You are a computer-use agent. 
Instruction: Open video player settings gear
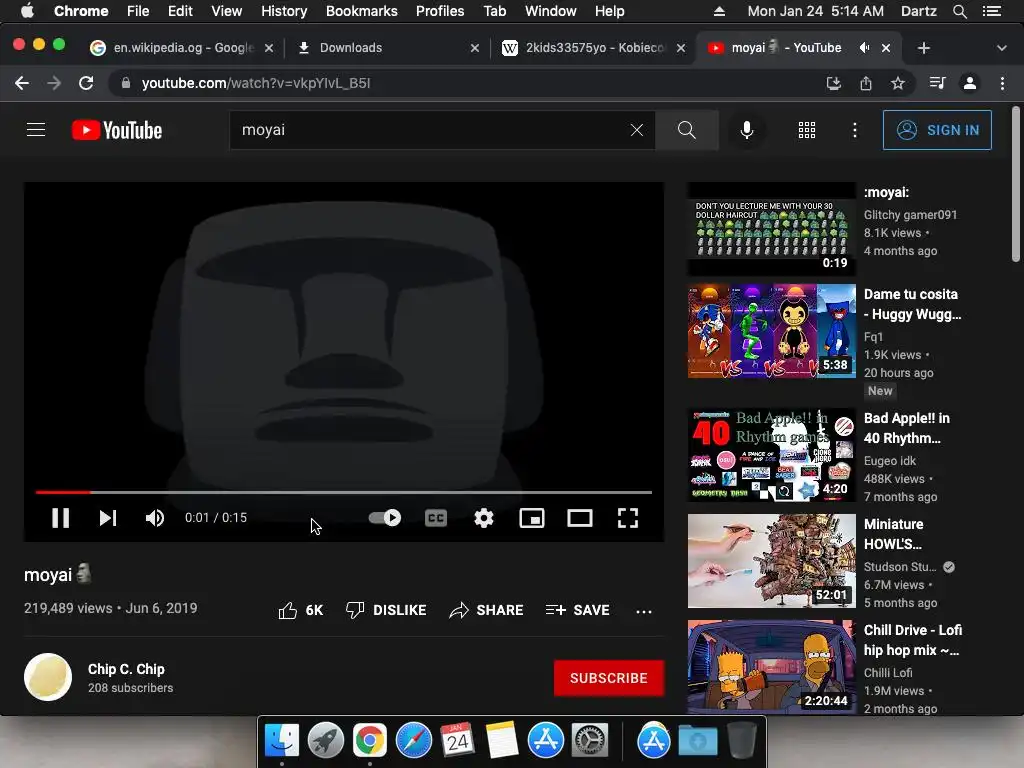pyautogui.click(x=484, y=518)
